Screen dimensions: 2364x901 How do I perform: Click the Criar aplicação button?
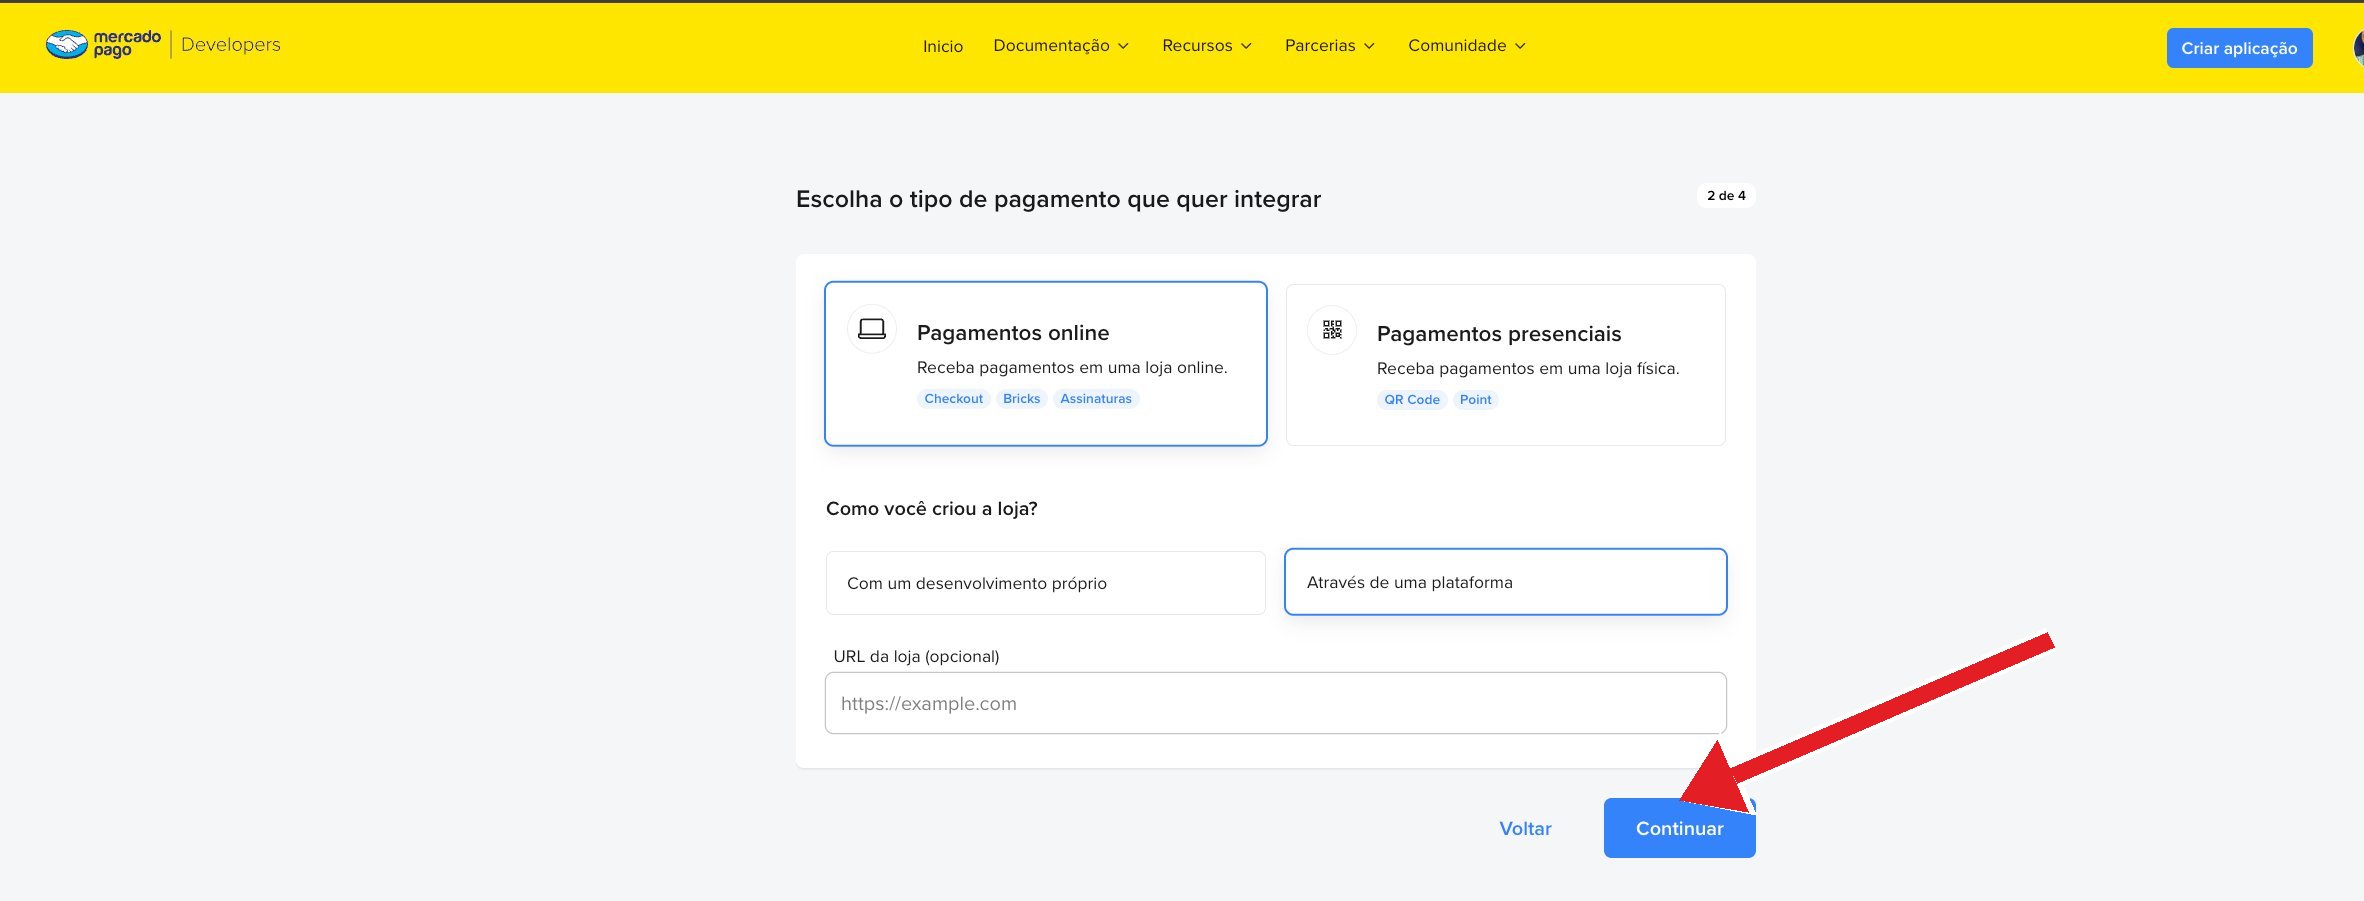pyautogui.click(x=2239, y=48)
